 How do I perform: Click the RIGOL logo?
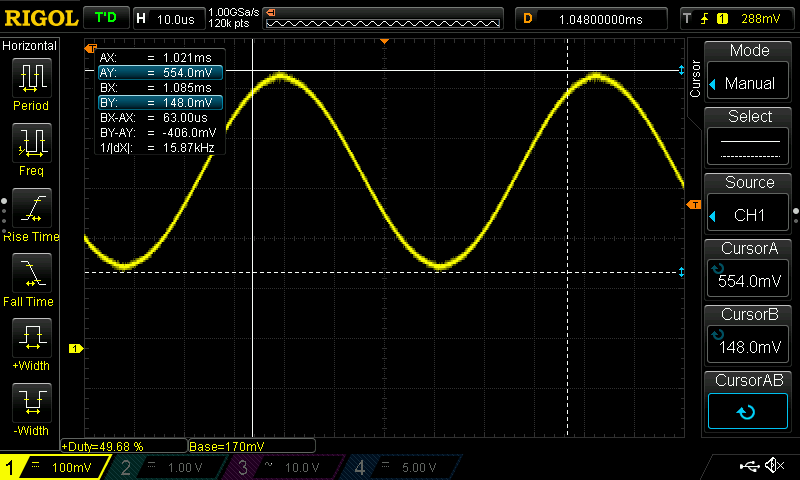coord(41,18)
